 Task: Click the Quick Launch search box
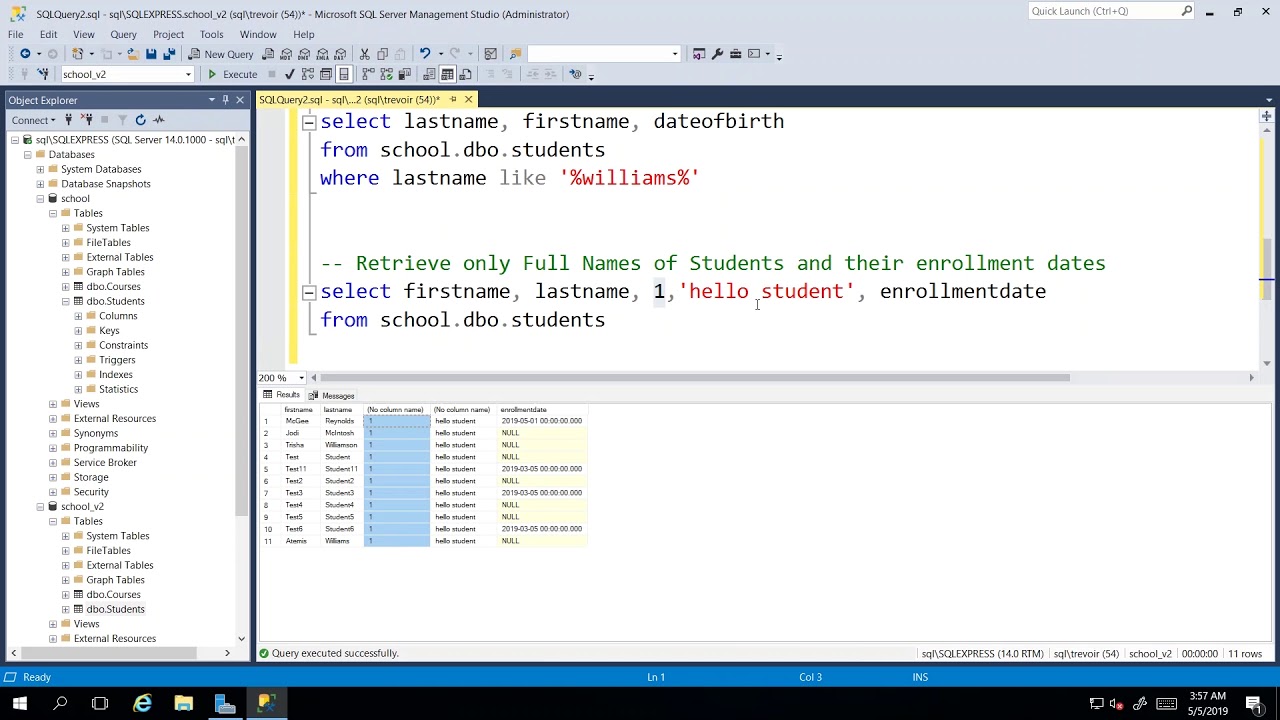tap(1104, 11)
